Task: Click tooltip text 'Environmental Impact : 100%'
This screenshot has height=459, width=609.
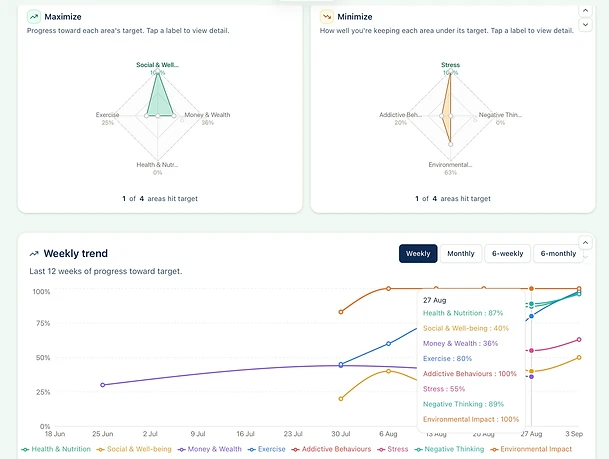Action: (471, 419)
